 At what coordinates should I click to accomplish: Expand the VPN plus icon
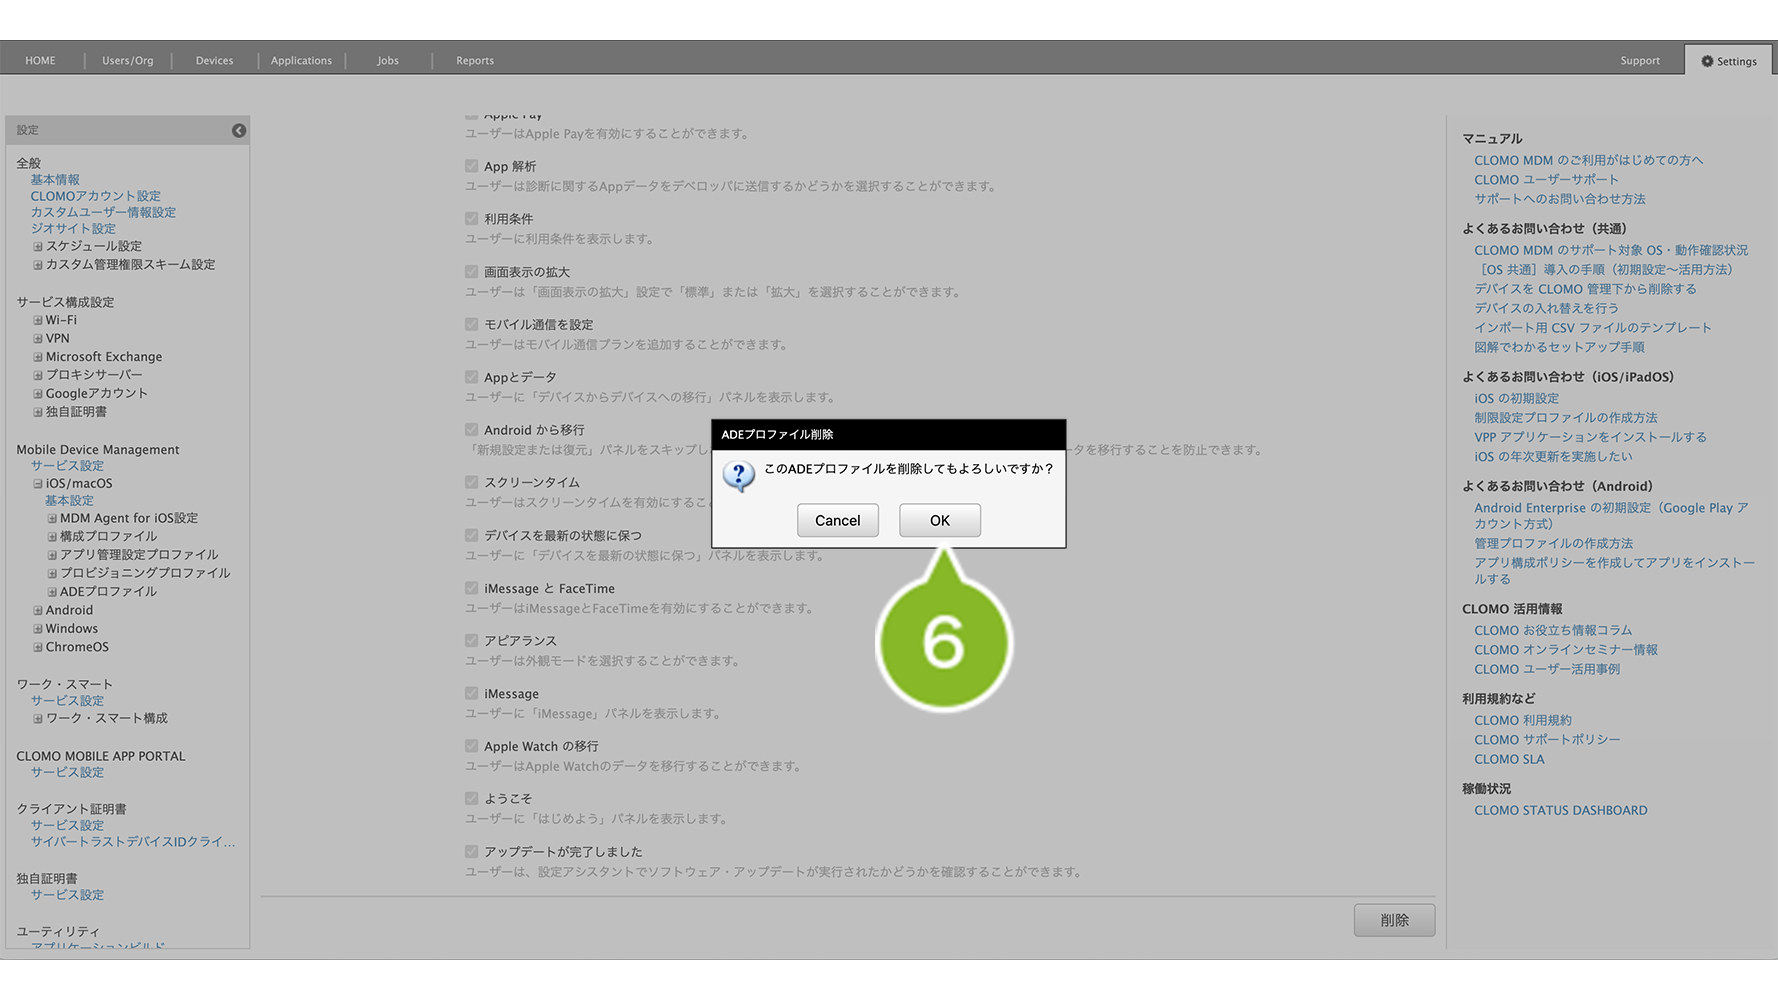tap(38, 339)
